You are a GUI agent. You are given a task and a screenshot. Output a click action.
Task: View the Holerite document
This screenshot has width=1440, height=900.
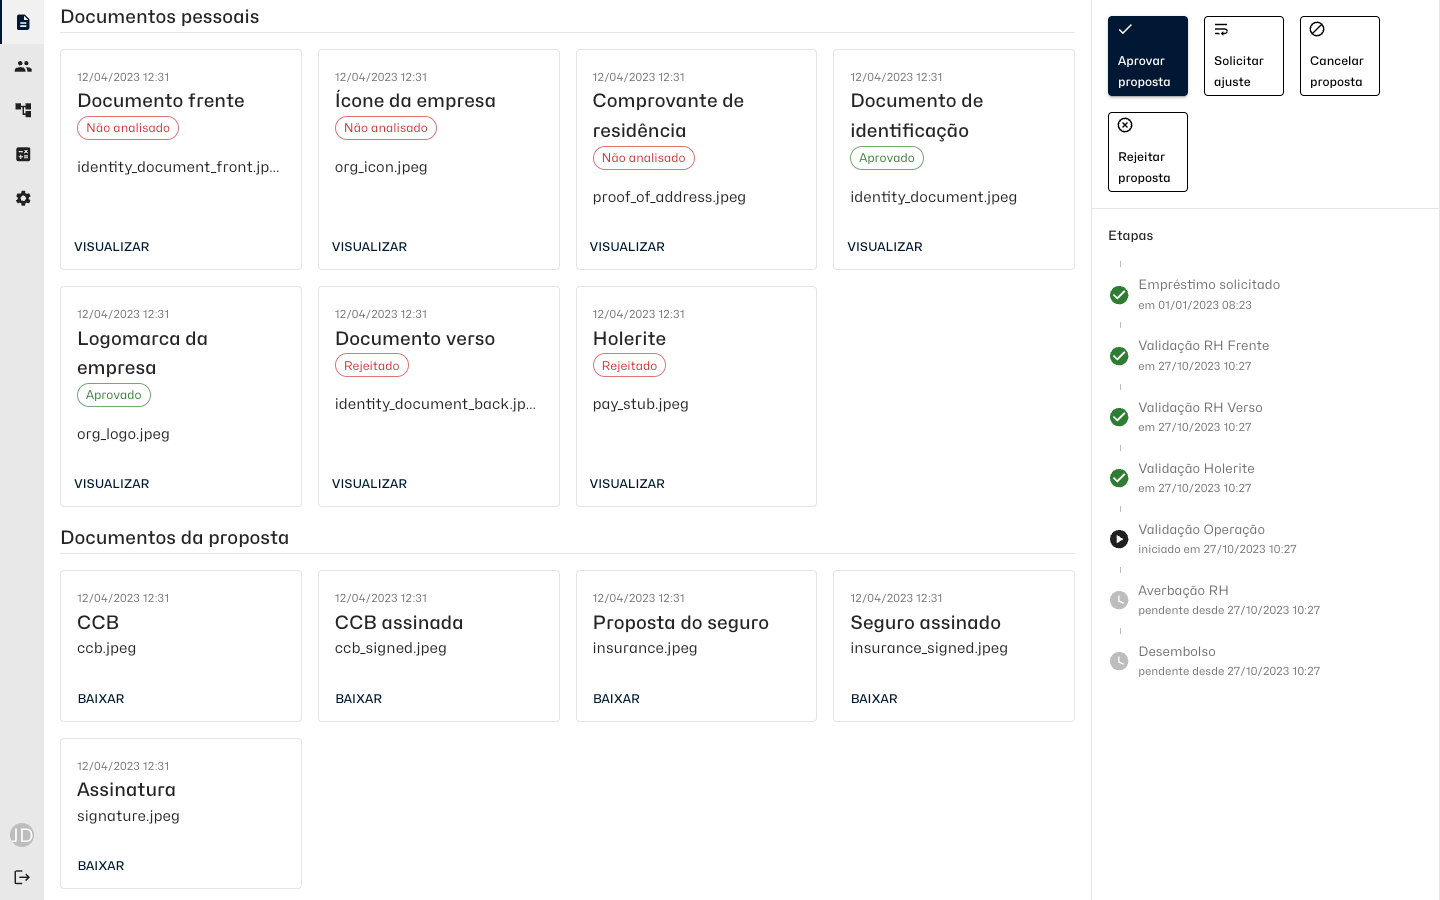coord(627,484)
